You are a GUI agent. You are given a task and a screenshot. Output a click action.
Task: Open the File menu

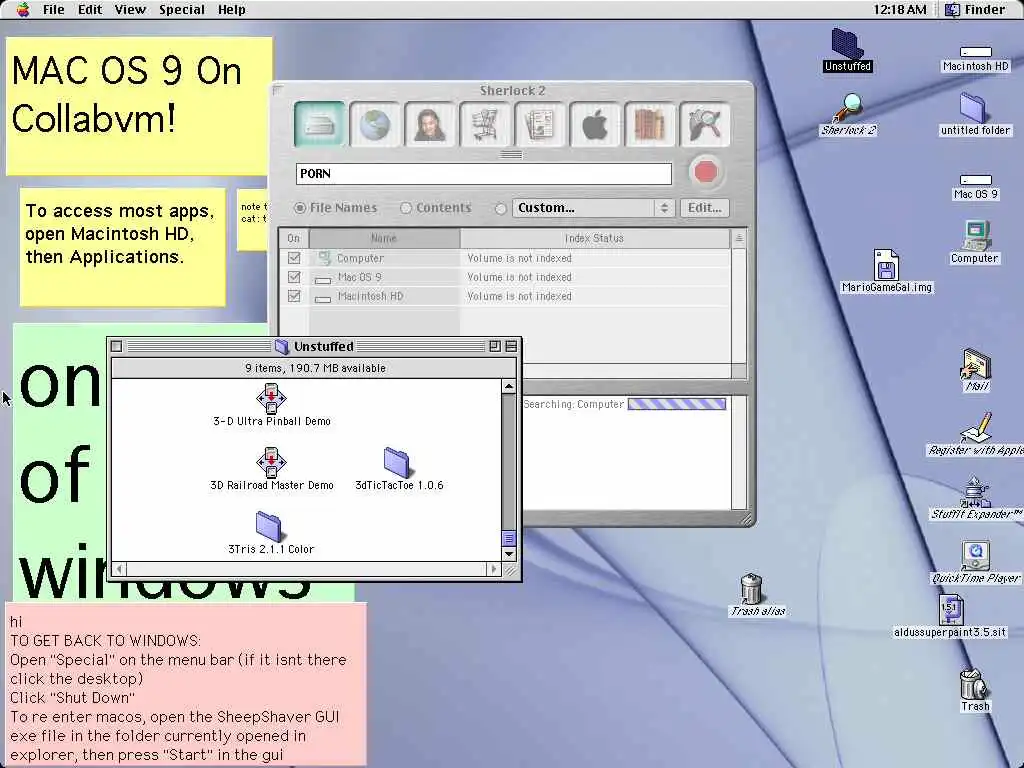click(x=54, y=10)
